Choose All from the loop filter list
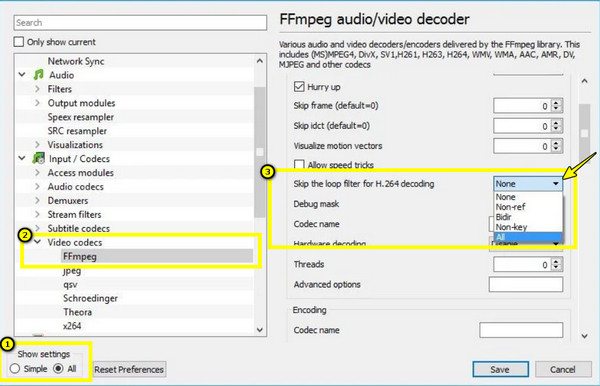Image resolution: width=600 pixels, height=386 pixels. click(528, 237)
